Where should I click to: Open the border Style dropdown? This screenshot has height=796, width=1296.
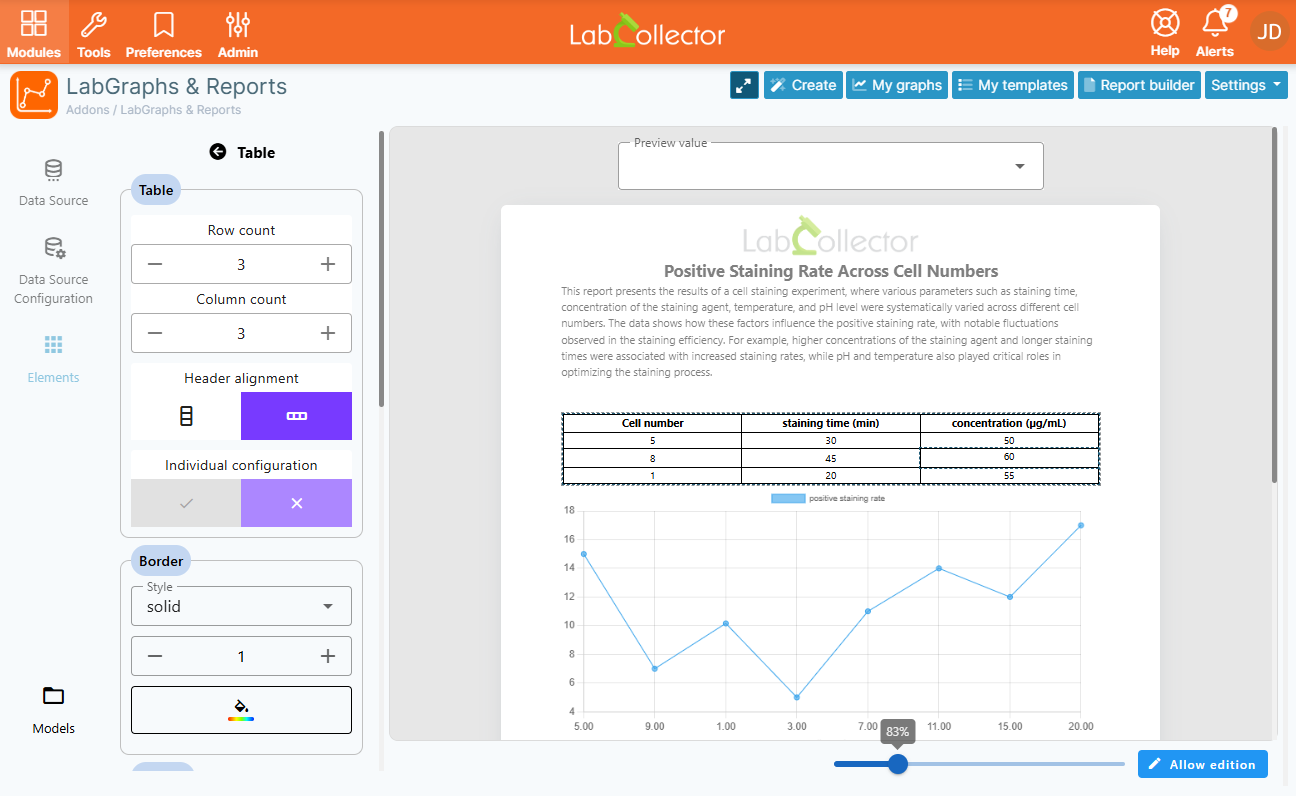click(x=241, y=606)
